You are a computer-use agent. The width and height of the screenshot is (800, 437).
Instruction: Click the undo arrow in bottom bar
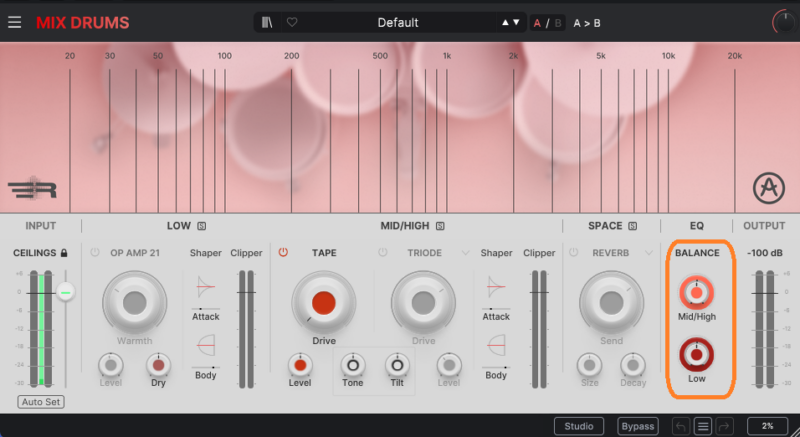pos(680,426)
